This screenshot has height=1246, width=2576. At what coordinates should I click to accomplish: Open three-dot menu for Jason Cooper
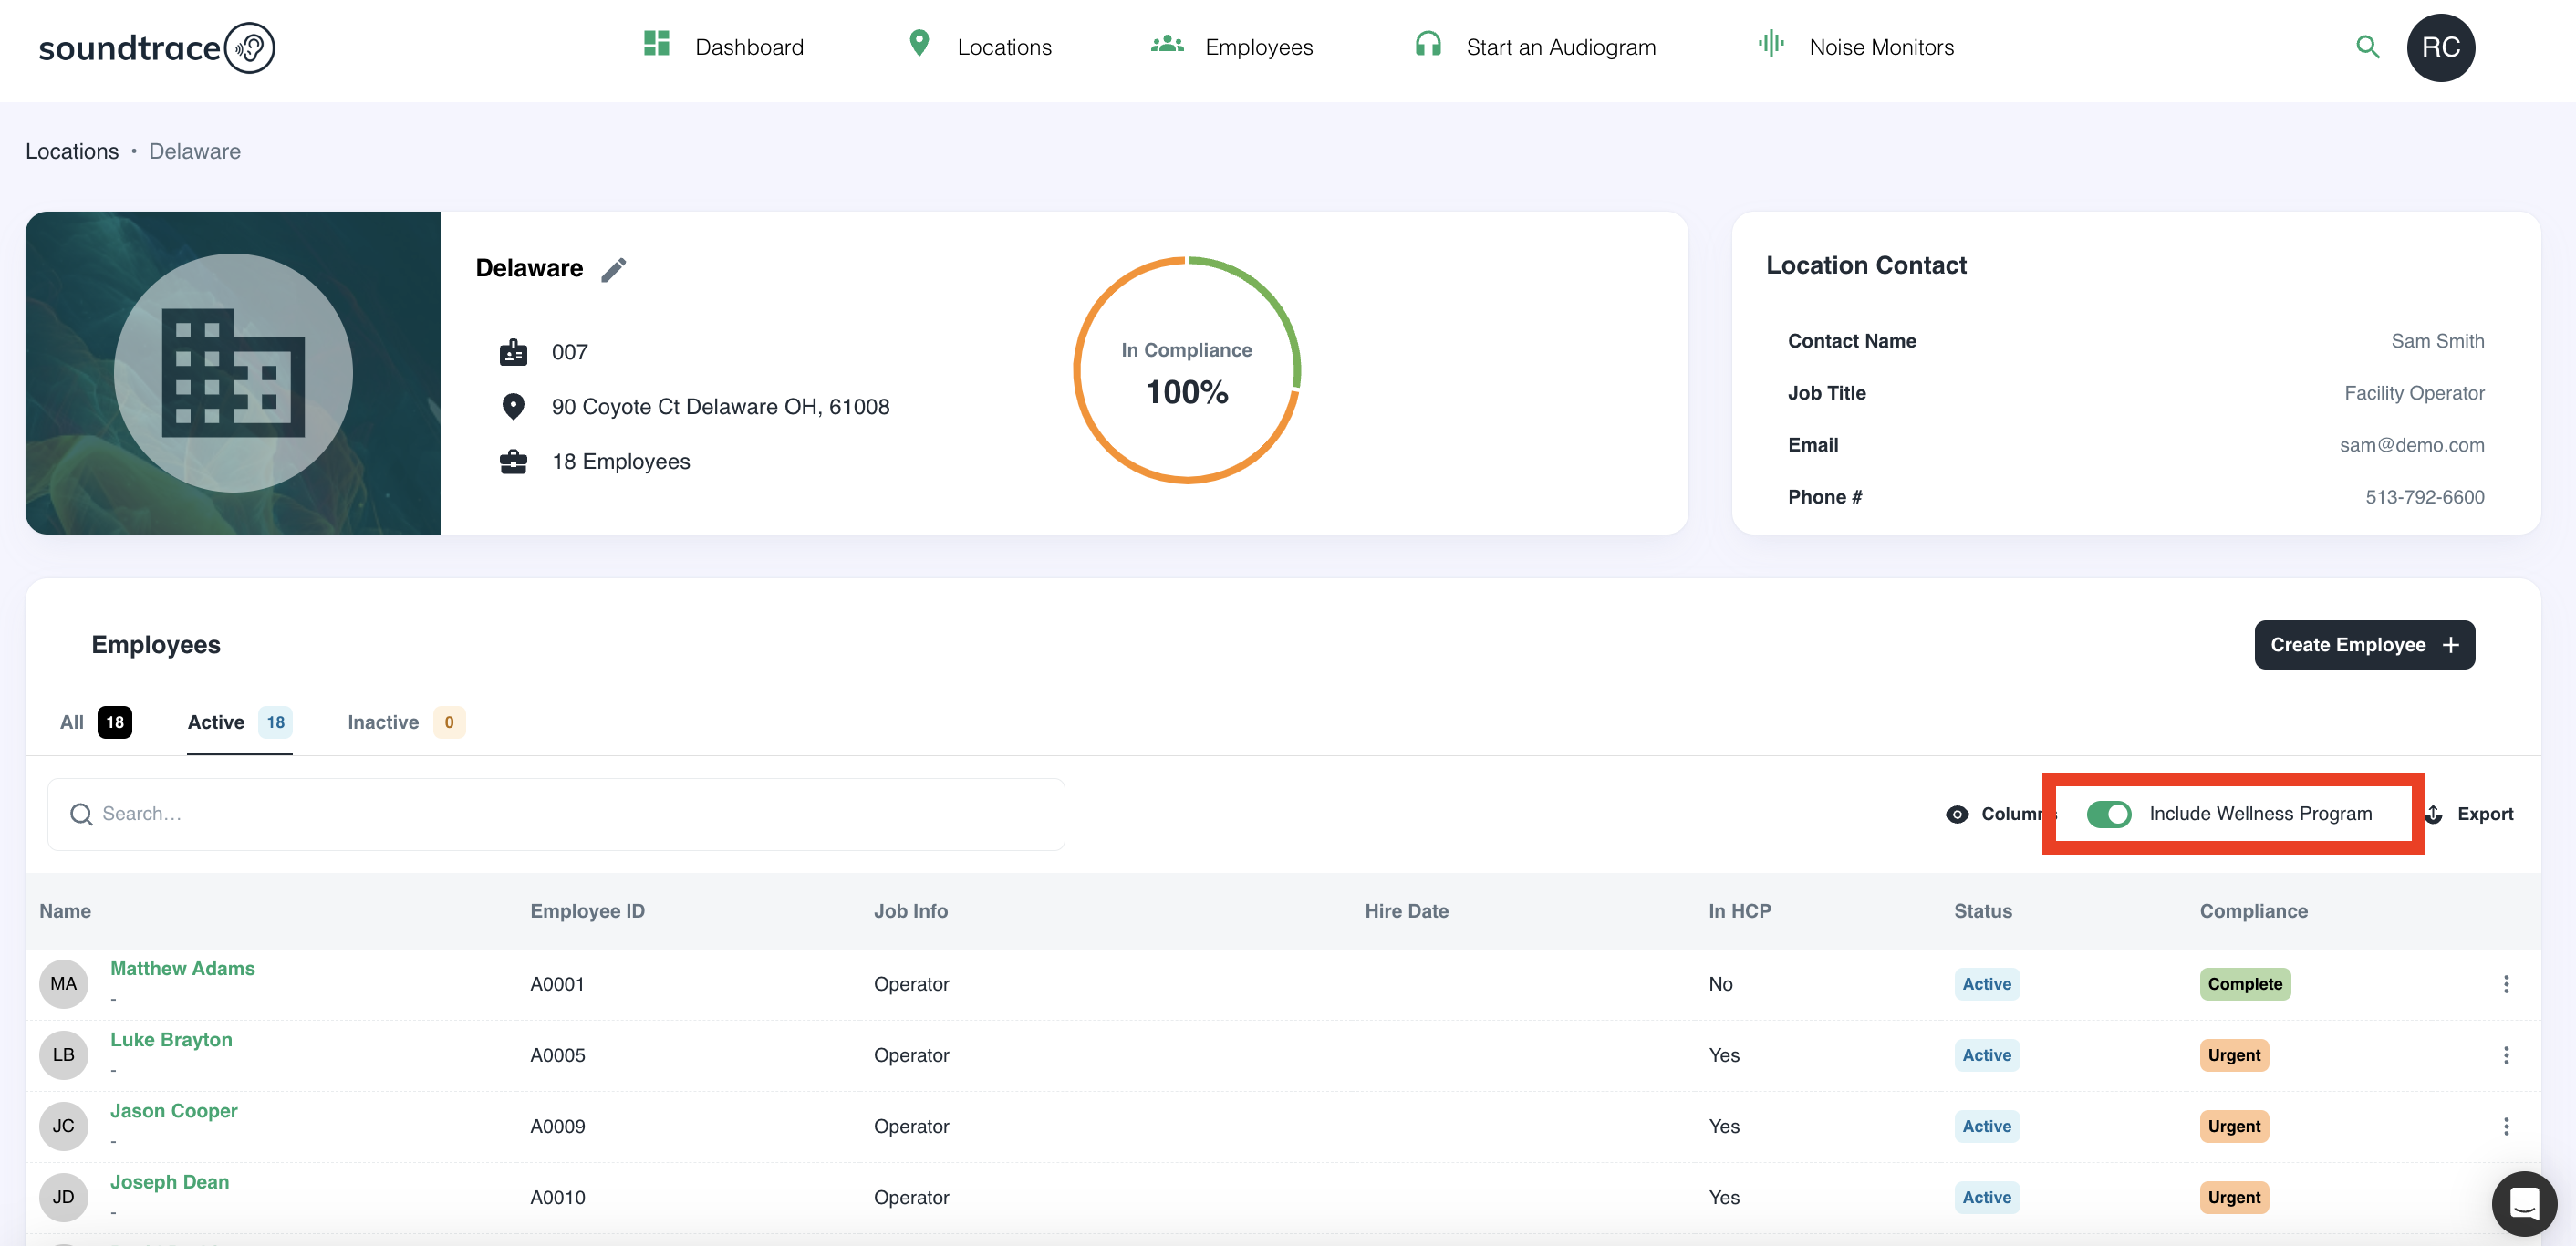(2506, 1126)
